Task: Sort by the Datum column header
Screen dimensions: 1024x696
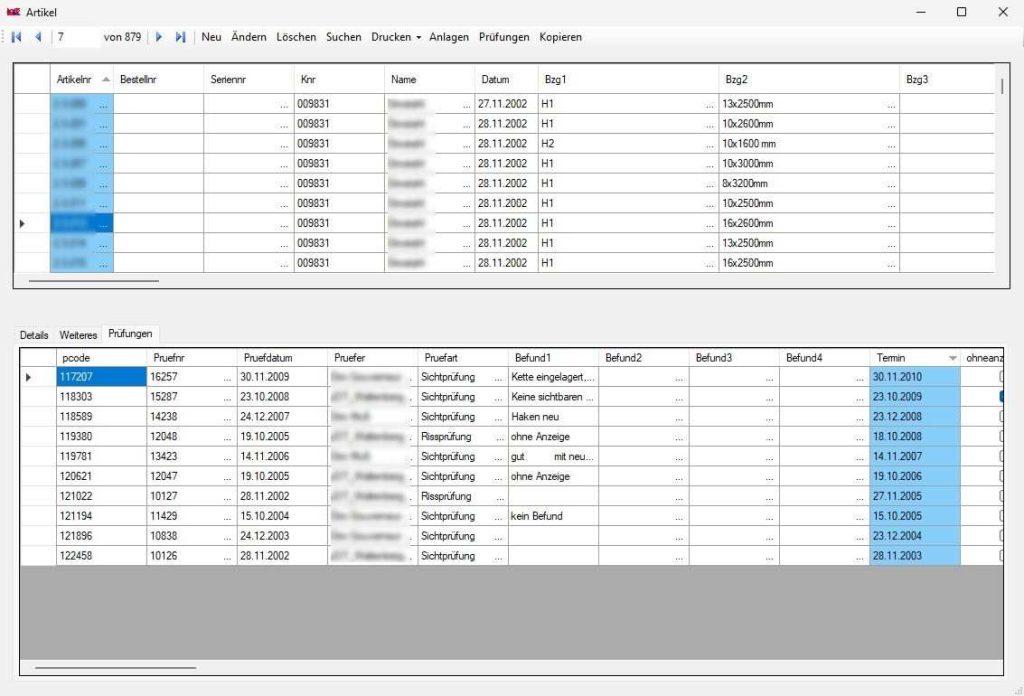Action: tap(507, 80)
